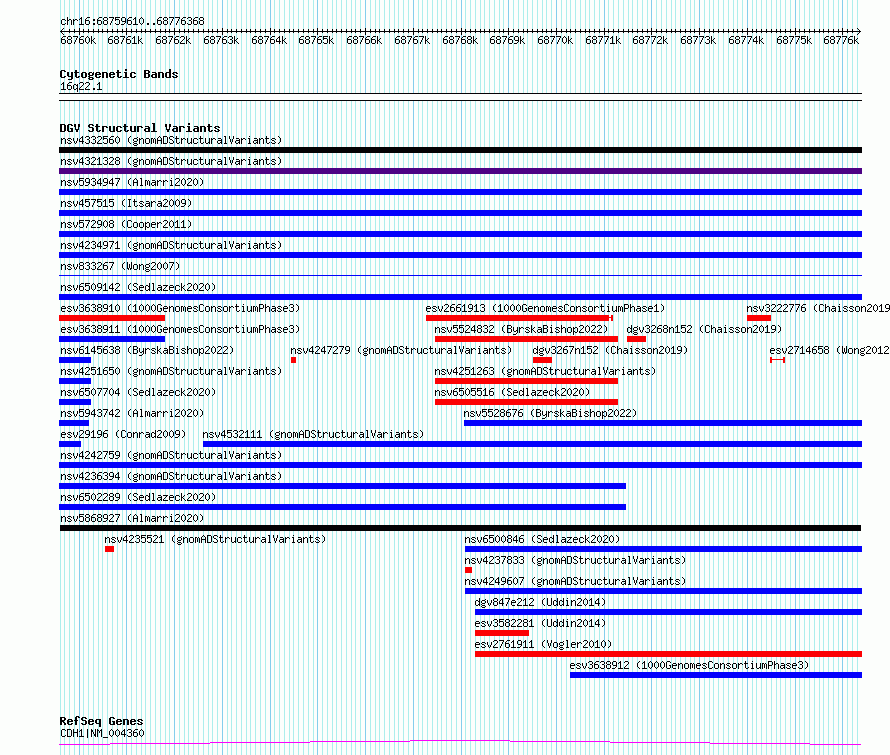
Task: Click nsv6500846 (Sedlazeck2020) label
Action: click(542, 539)
